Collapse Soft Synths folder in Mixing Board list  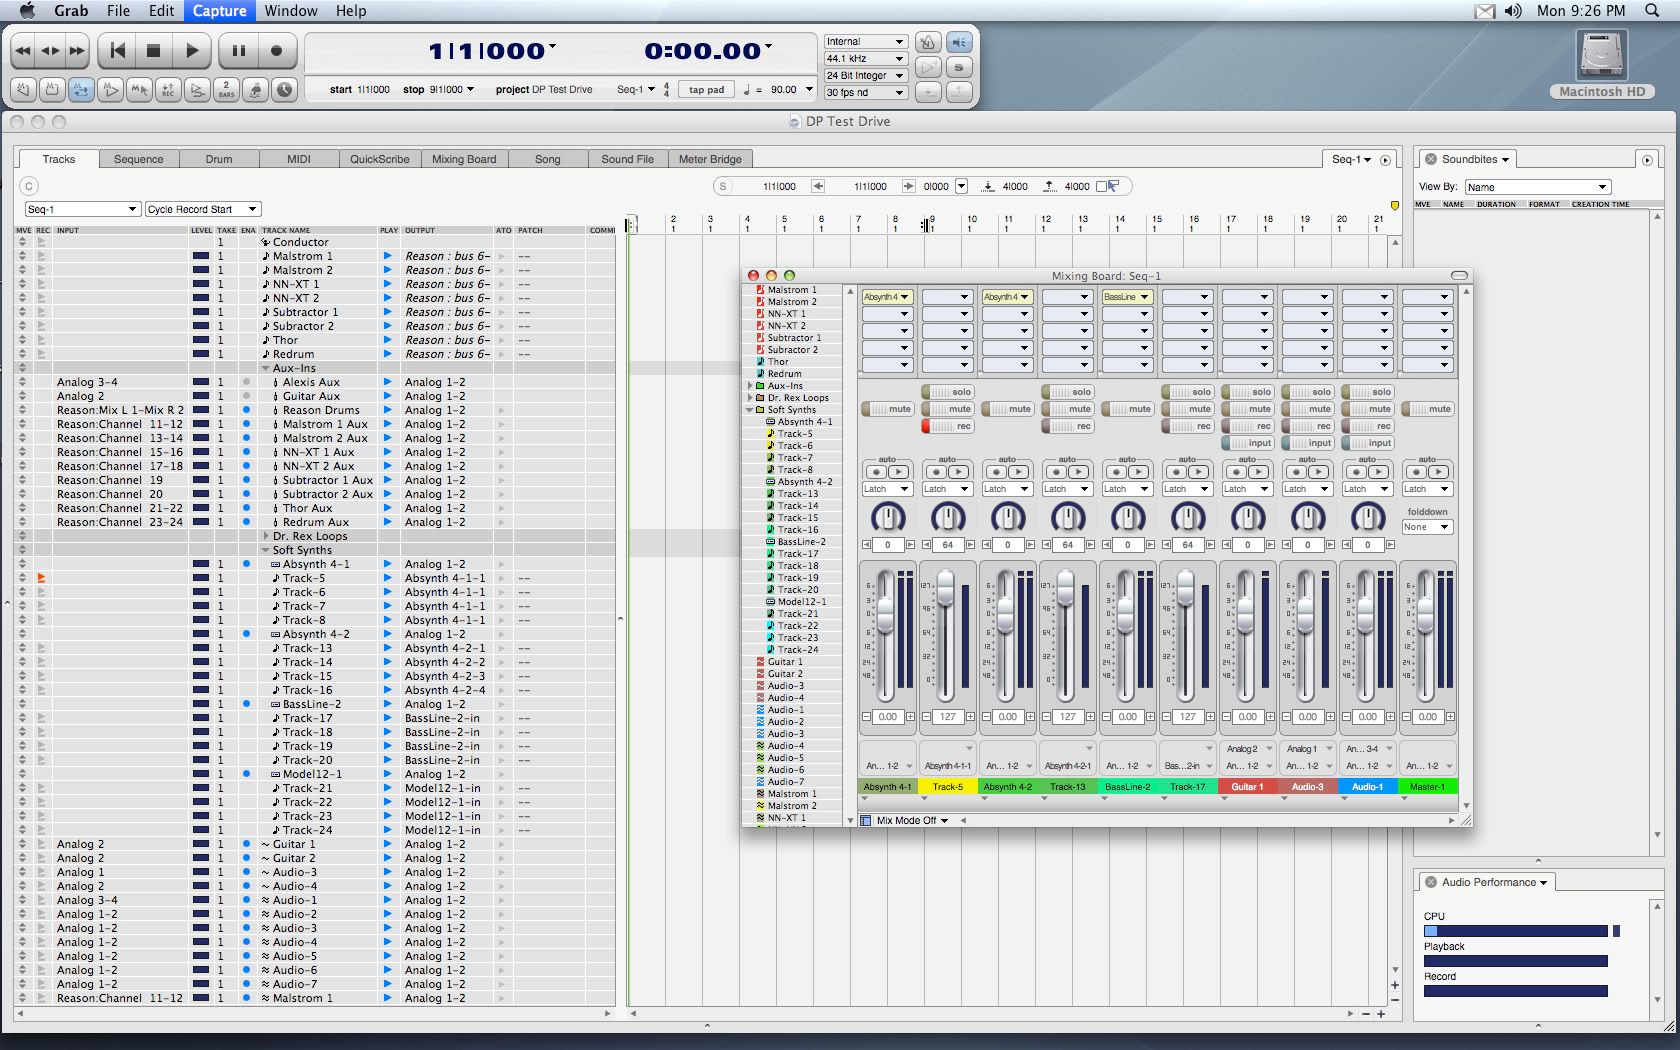coord(749,410)
